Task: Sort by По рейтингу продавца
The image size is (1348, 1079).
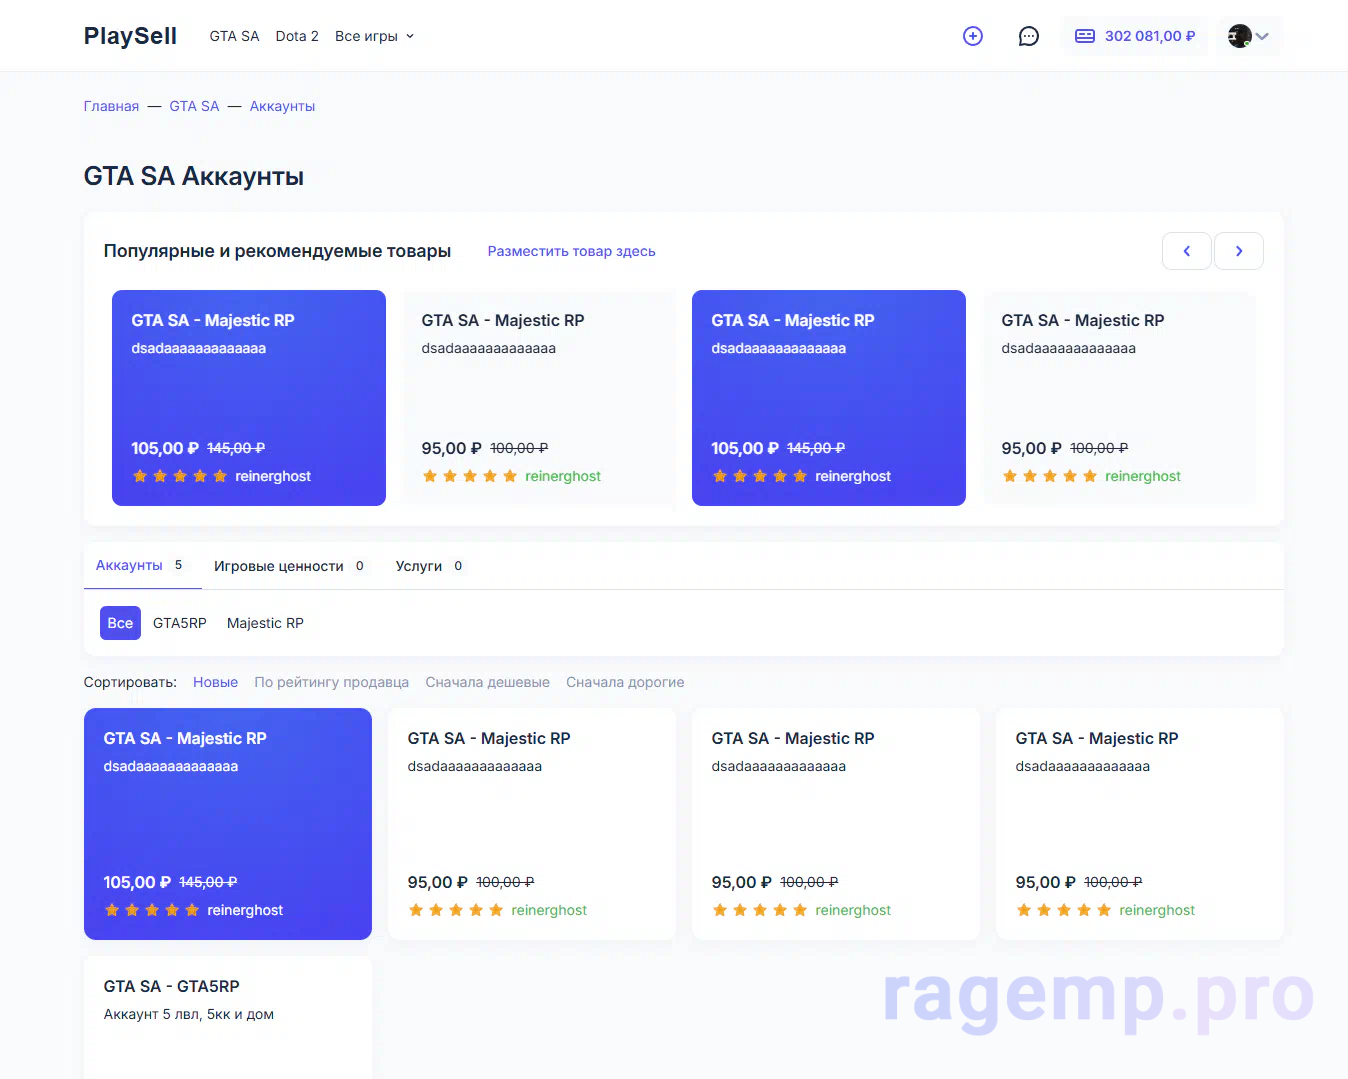Action: pyautogui.click(x=331, y=682)
